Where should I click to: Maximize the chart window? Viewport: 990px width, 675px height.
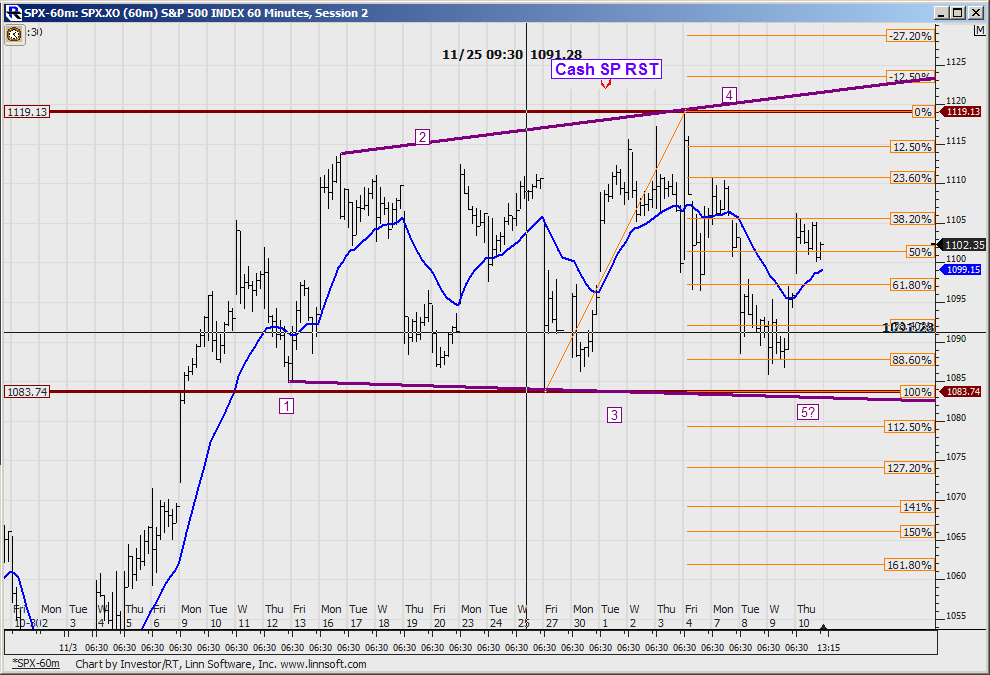(957, 12)
